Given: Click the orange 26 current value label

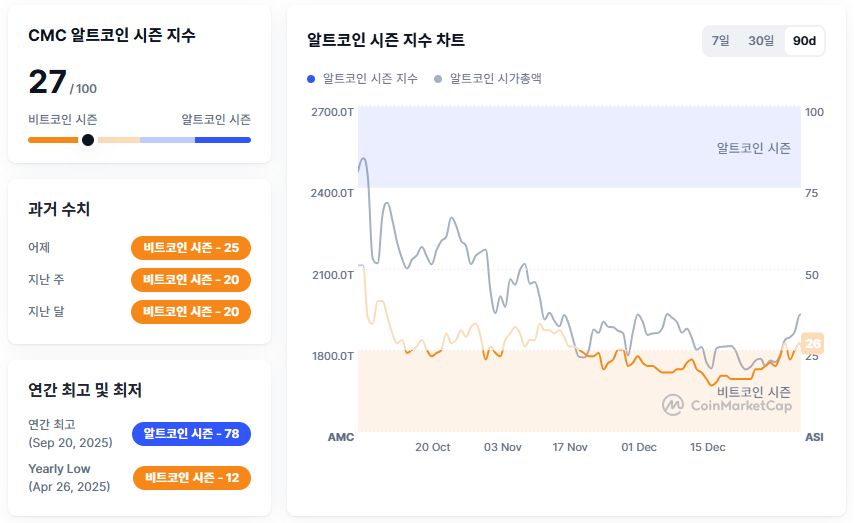Looking at the screenshot, I should pos(812,344).
